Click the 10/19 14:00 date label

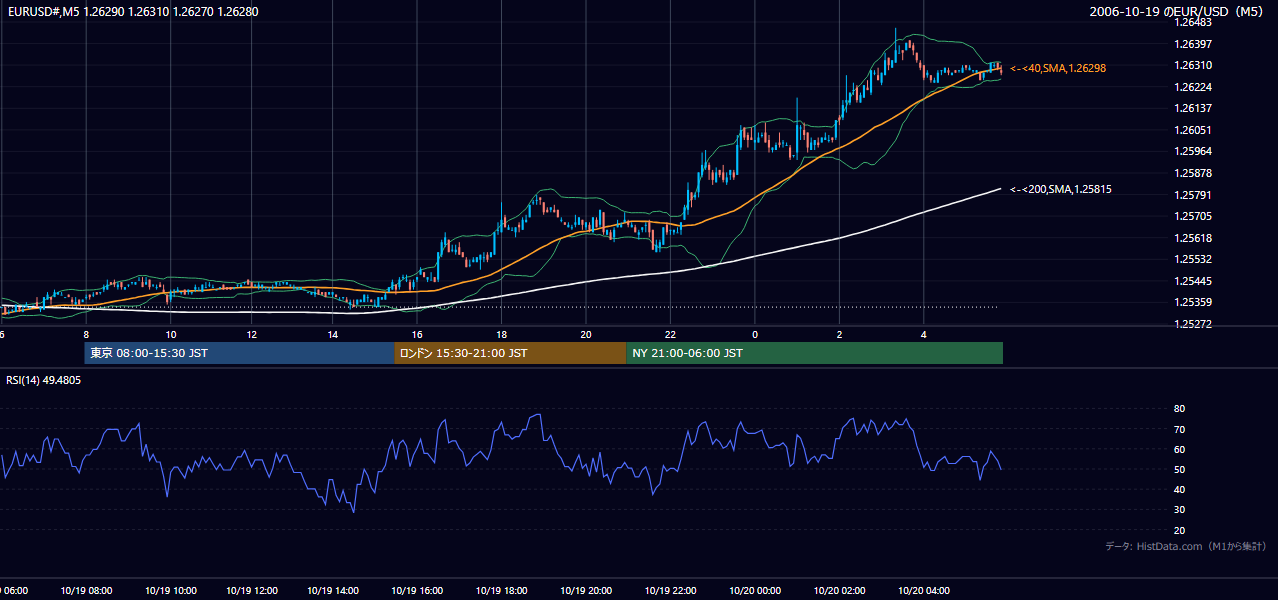tap(333, 591)
